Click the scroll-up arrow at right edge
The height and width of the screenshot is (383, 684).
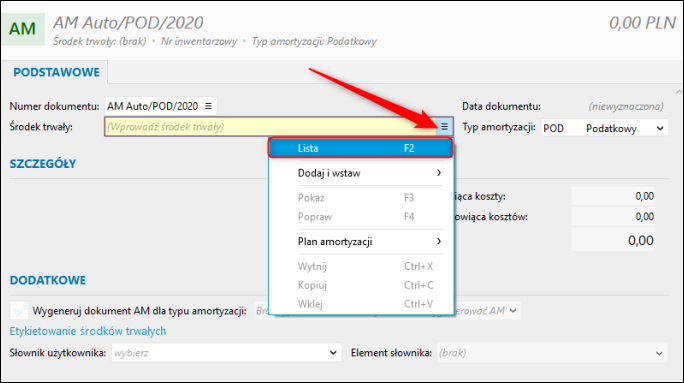click(678, 92)
